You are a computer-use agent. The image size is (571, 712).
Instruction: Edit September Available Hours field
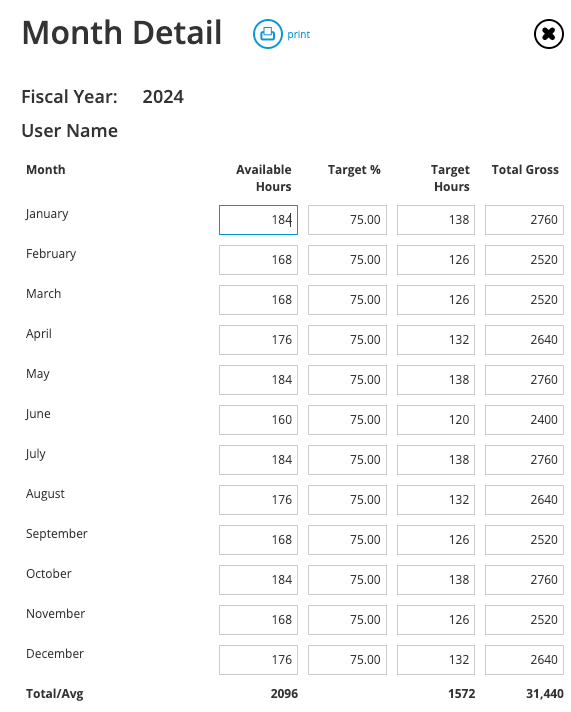click(258, 539)
